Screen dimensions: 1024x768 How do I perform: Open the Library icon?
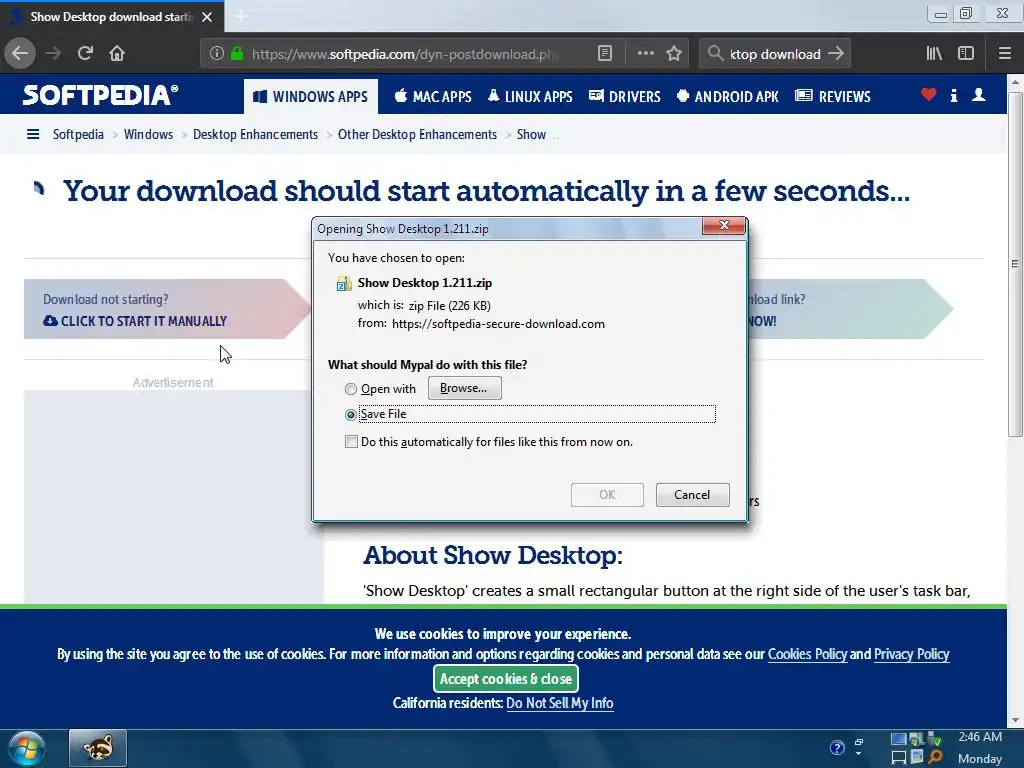934,54
